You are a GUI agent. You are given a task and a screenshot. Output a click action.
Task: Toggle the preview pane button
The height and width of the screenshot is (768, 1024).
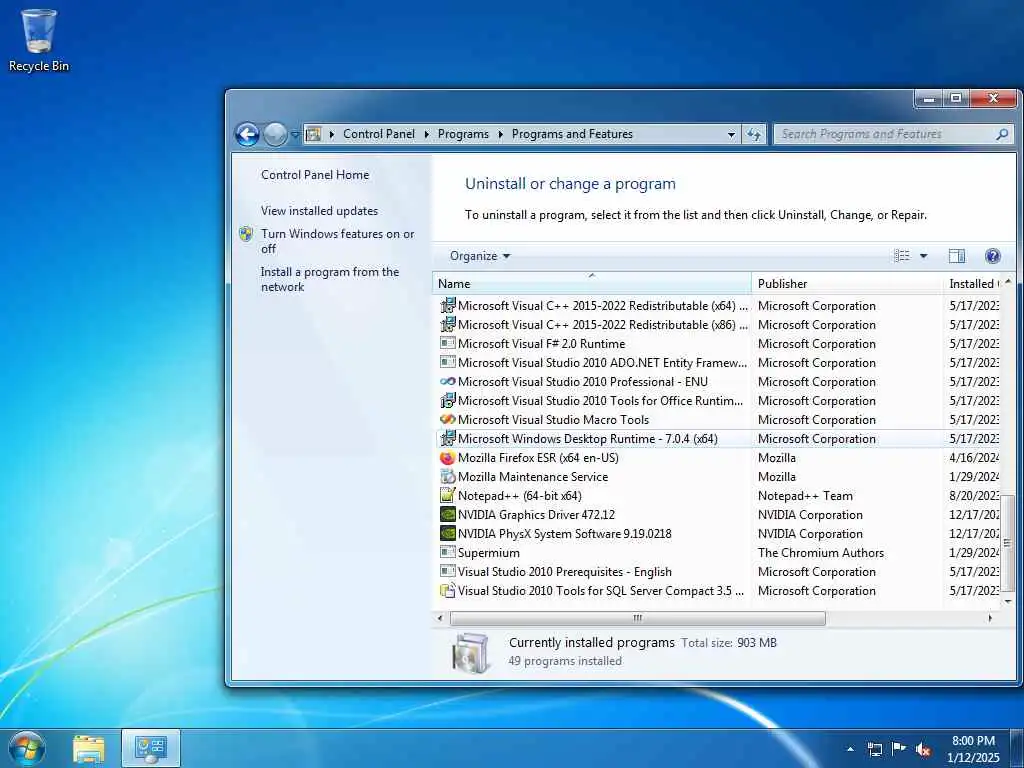[x=957, y=256]
